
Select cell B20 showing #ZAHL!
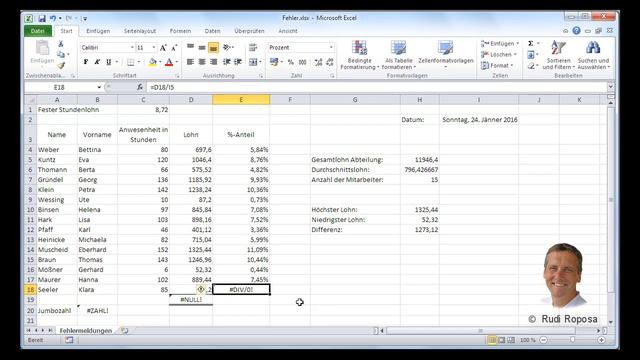tap(97, 311)
